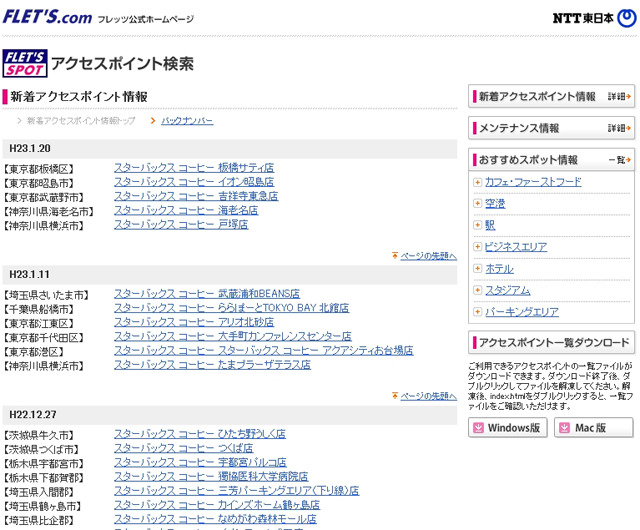The width and height of the screenshot is (640, 530).
Task: Click the Mac版 download arrow icon
Action: click(564, 428)
